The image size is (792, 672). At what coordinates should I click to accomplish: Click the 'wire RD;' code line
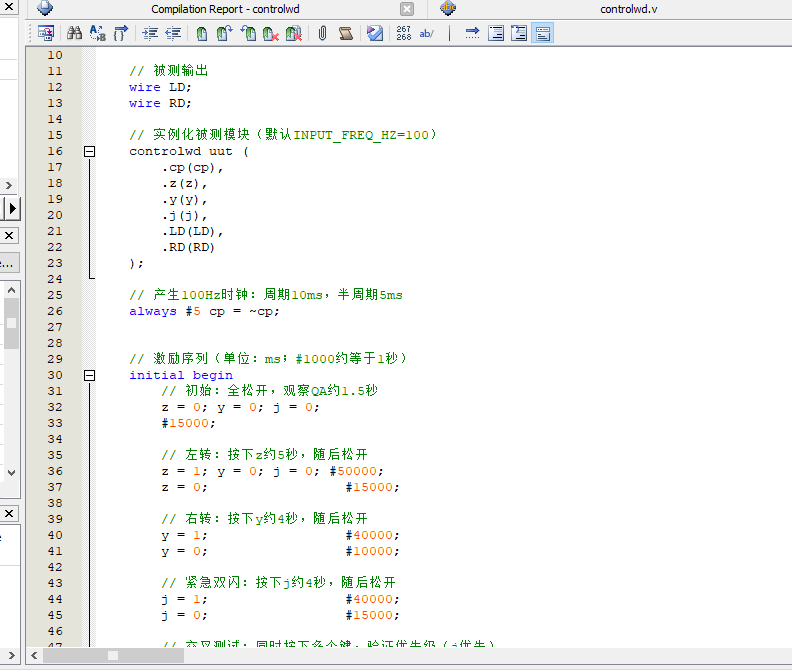tap(160, 103)
